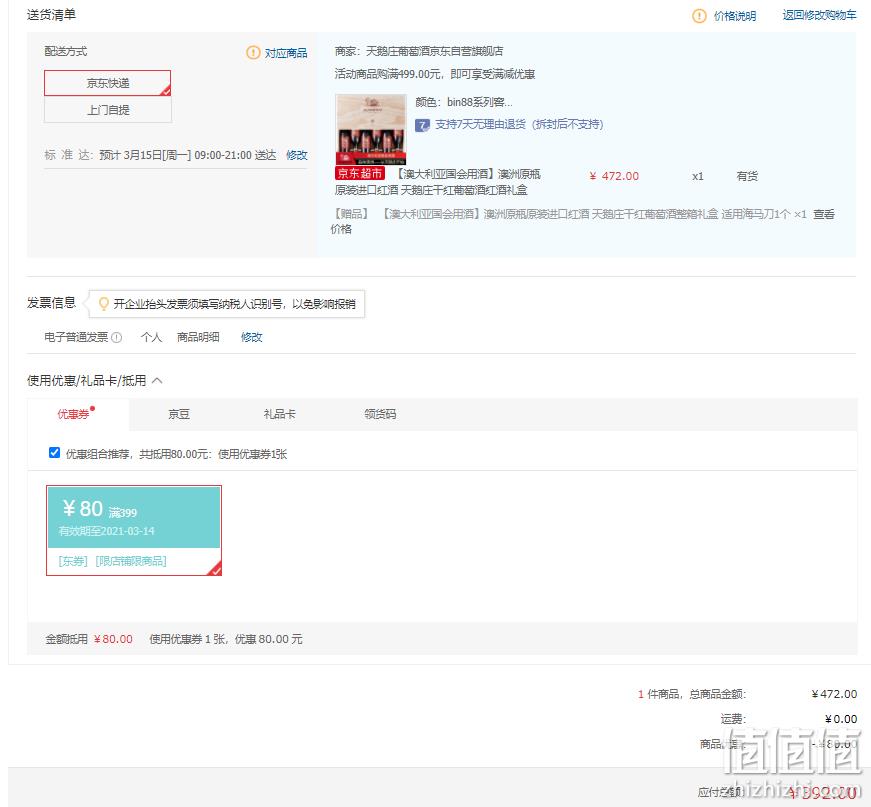Click the 7-day return badge icon
The width and height of the screenshot is (871, 807).
pos(422,125)
